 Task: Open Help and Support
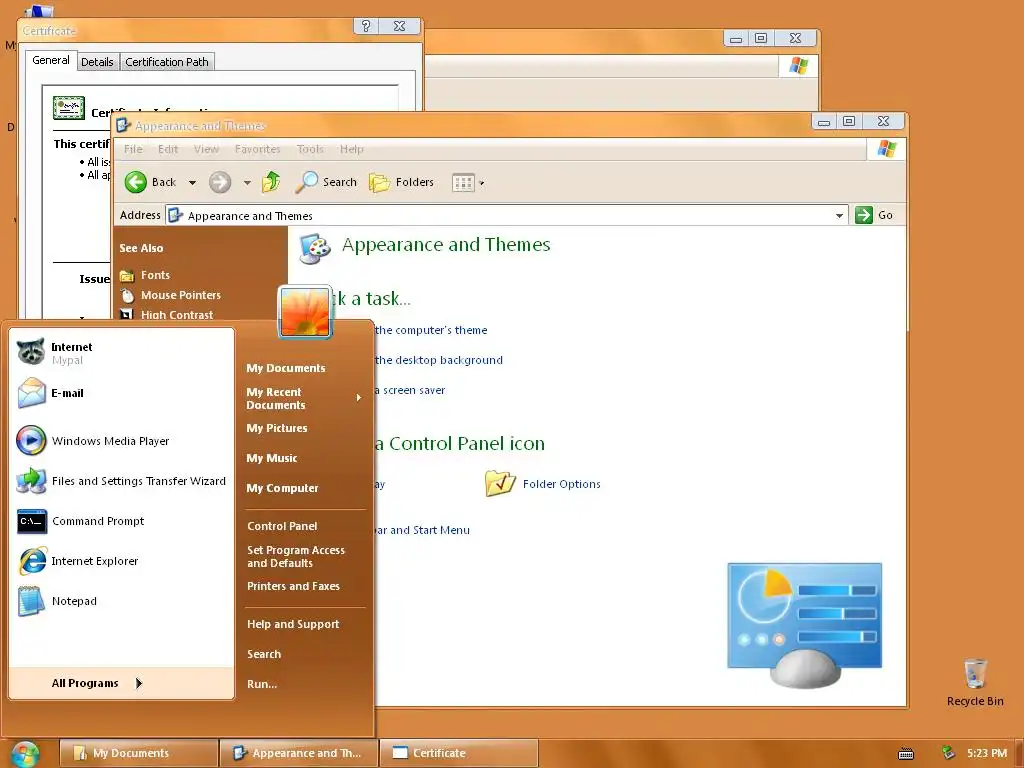coord(293,624)
